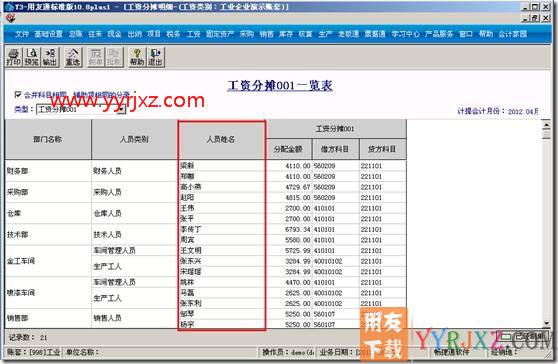
Task: Select the 仓库 department cell
Action: (x=48, y=213)
